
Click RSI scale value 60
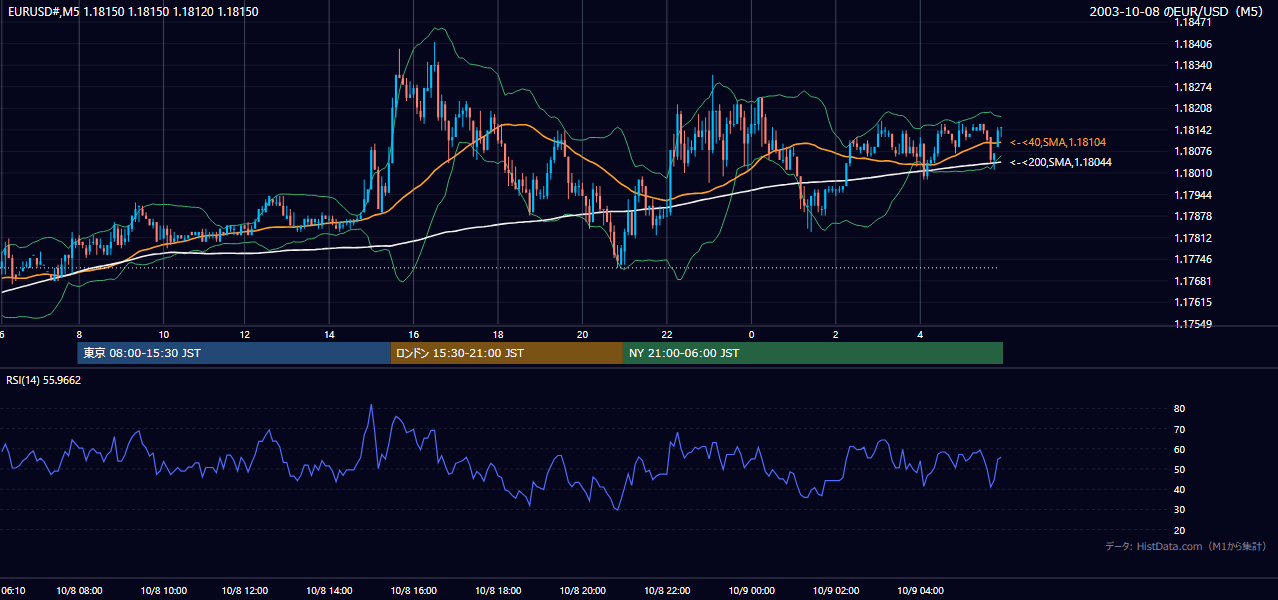click(x=1179, y=449)
